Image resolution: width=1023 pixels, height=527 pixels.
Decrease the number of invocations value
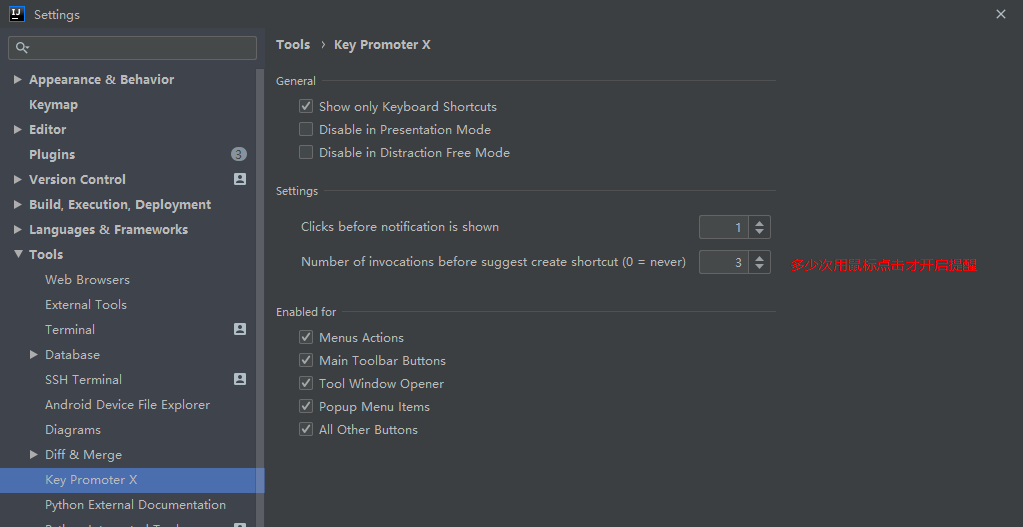point(759,267)
